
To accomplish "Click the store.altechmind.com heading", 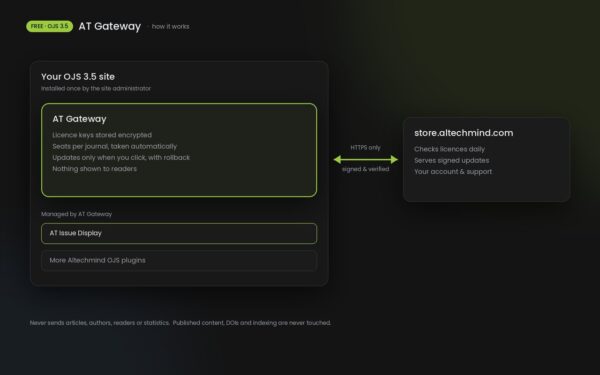I will point(463,133).
